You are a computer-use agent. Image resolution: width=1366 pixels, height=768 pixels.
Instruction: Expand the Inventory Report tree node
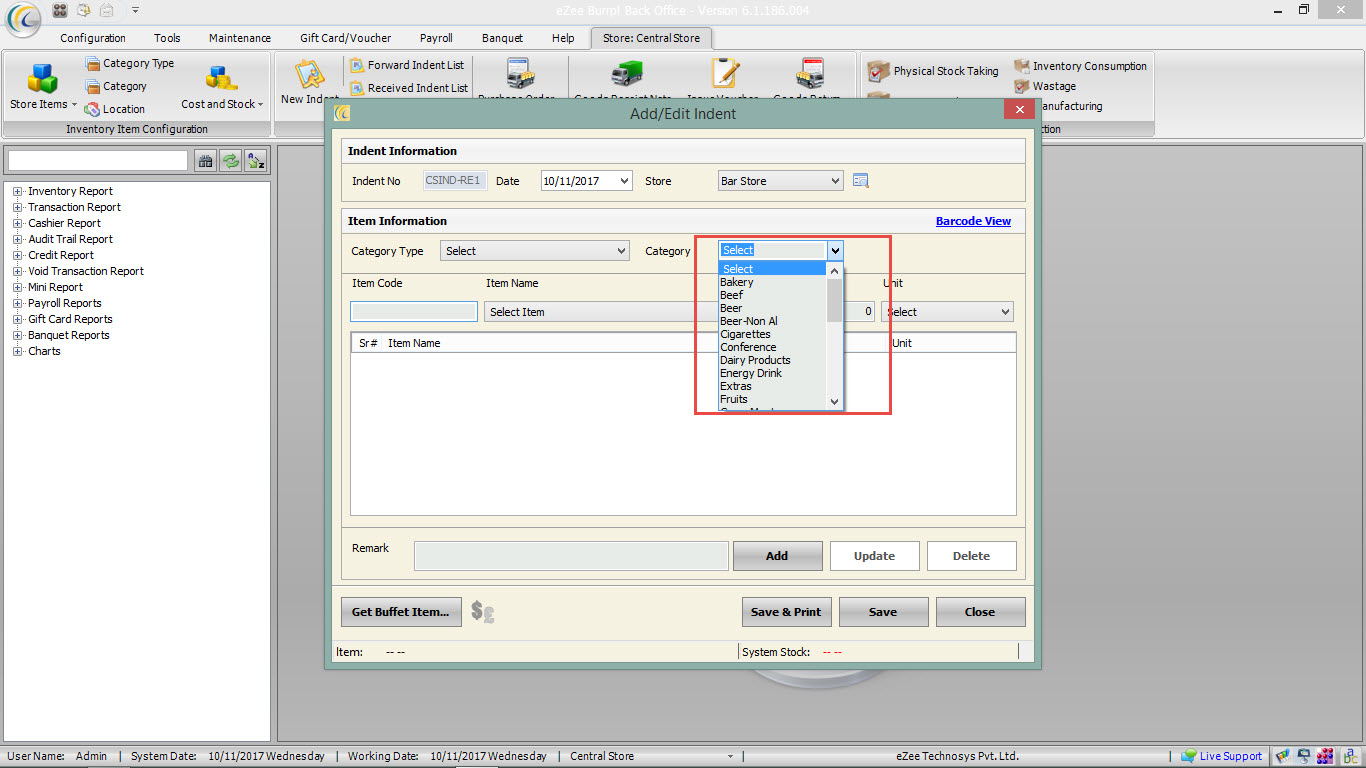click(x=17, y=191)
